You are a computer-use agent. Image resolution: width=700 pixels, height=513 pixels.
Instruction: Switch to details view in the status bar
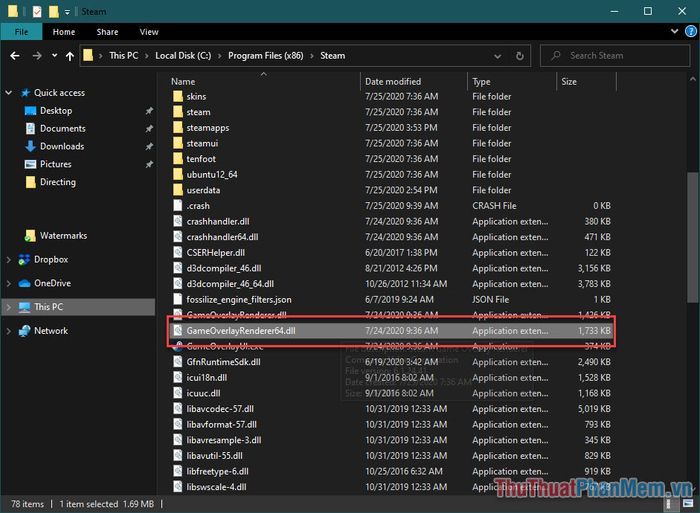tap(669, 504)
